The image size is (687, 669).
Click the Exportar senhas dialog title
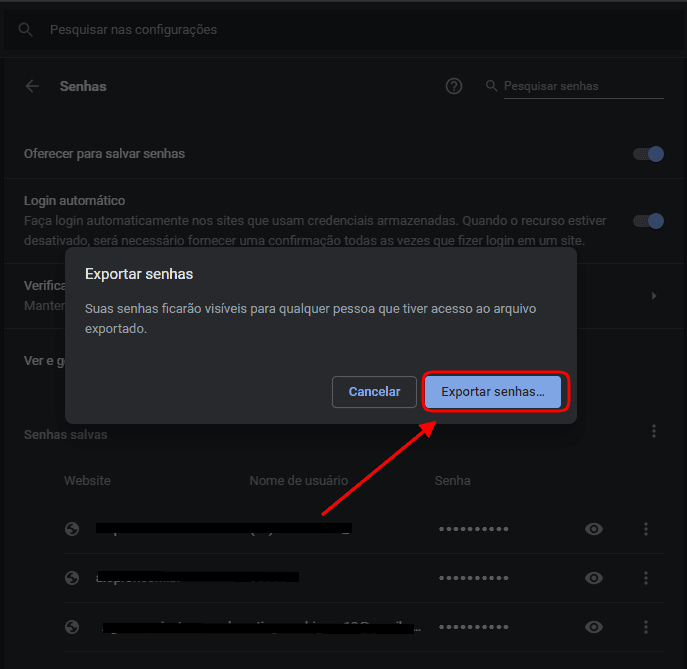(x=139, y=274)
